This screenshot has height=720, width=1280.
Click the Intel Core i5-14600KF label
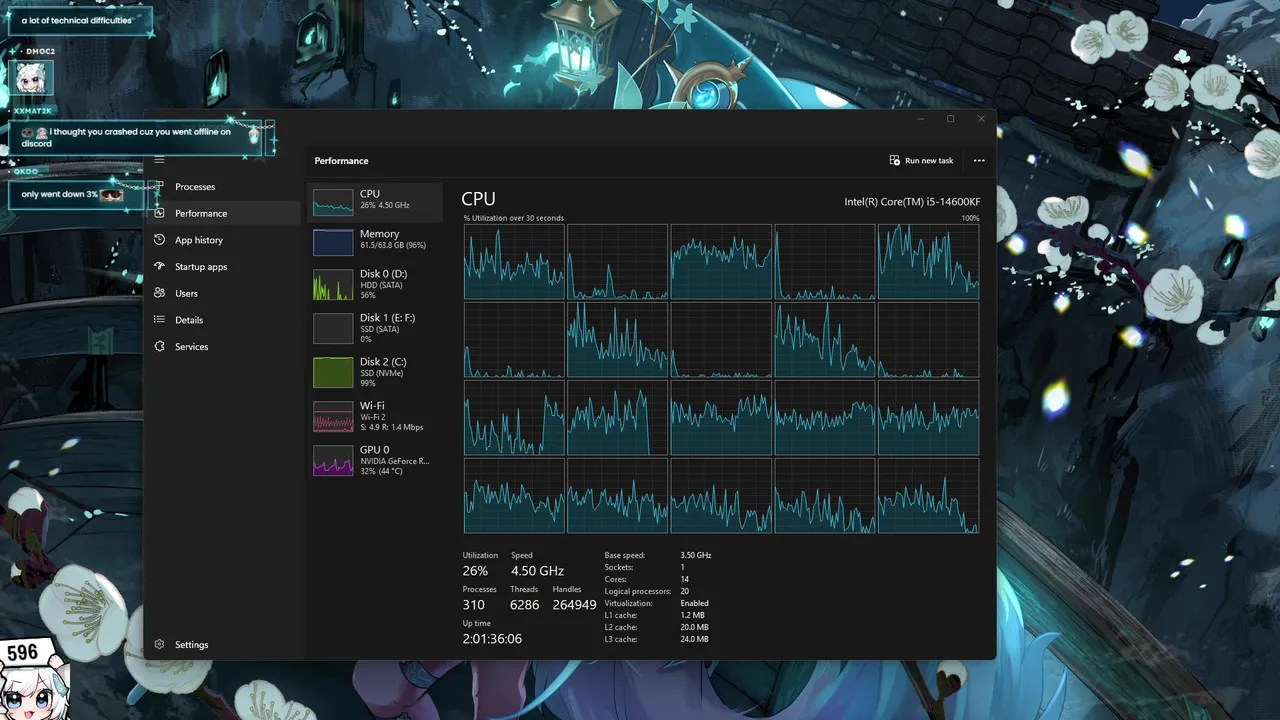pos(912,202)
